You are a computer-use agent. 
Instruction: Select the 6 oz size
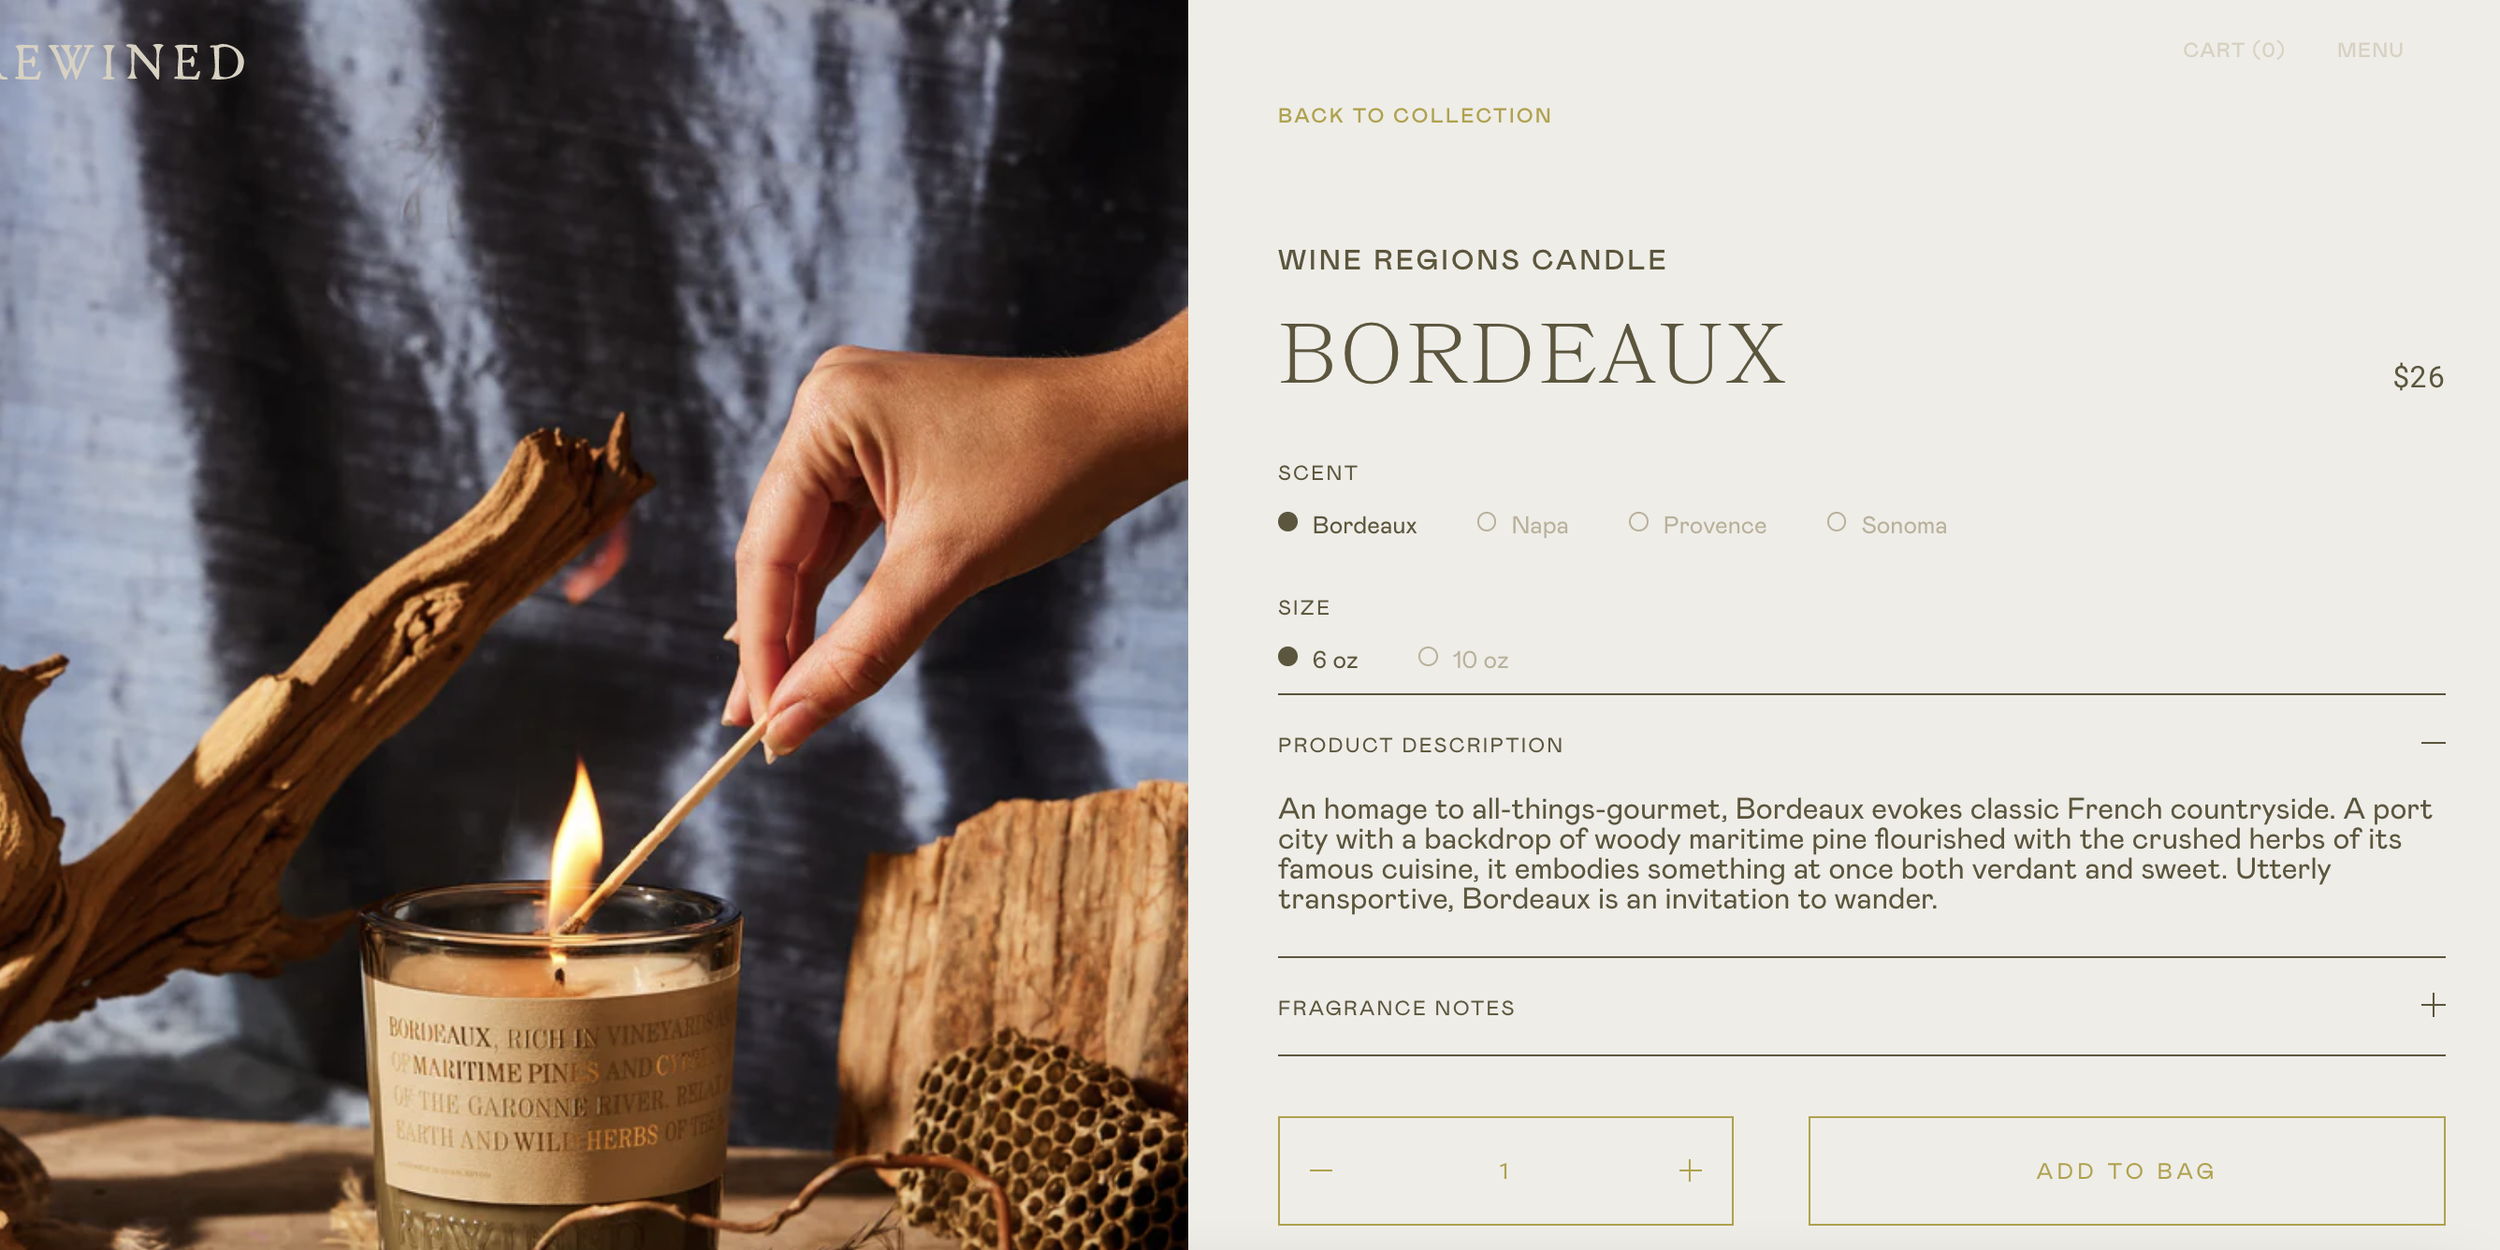pos(1317,659)
